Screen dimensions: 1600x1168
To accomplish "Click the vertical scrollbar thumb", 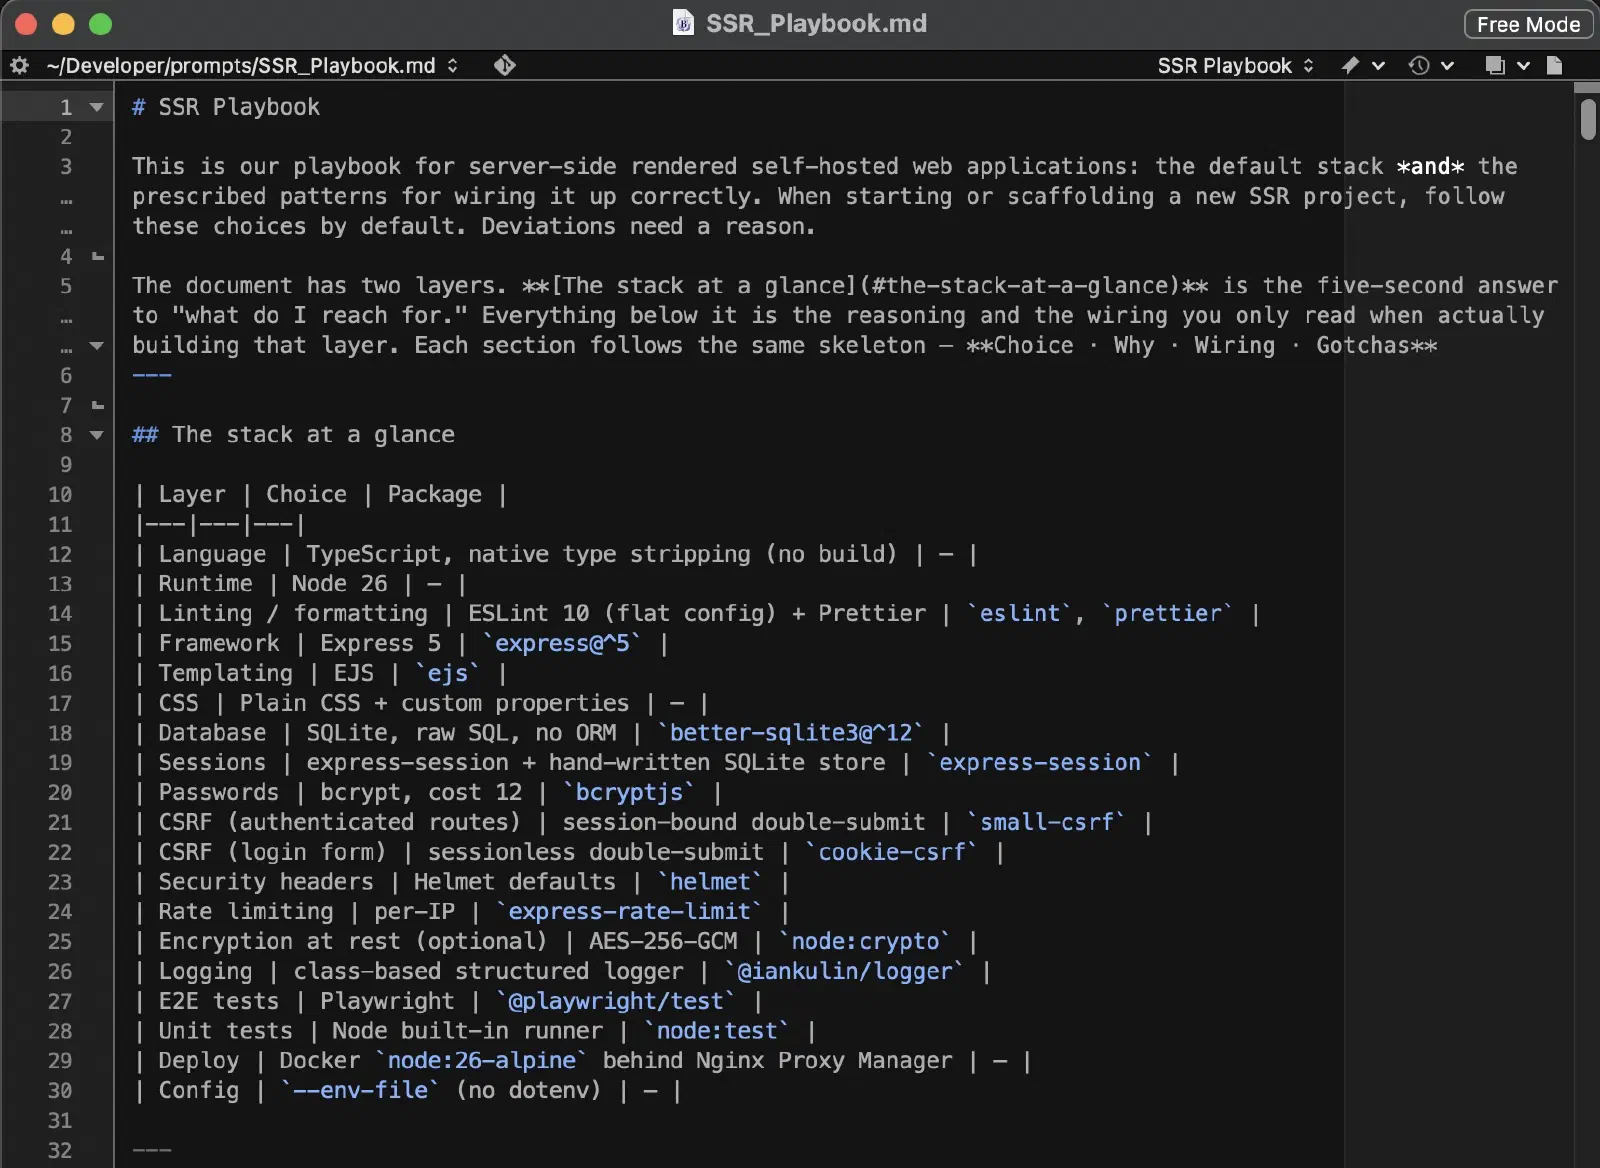I will (1588, 119).
